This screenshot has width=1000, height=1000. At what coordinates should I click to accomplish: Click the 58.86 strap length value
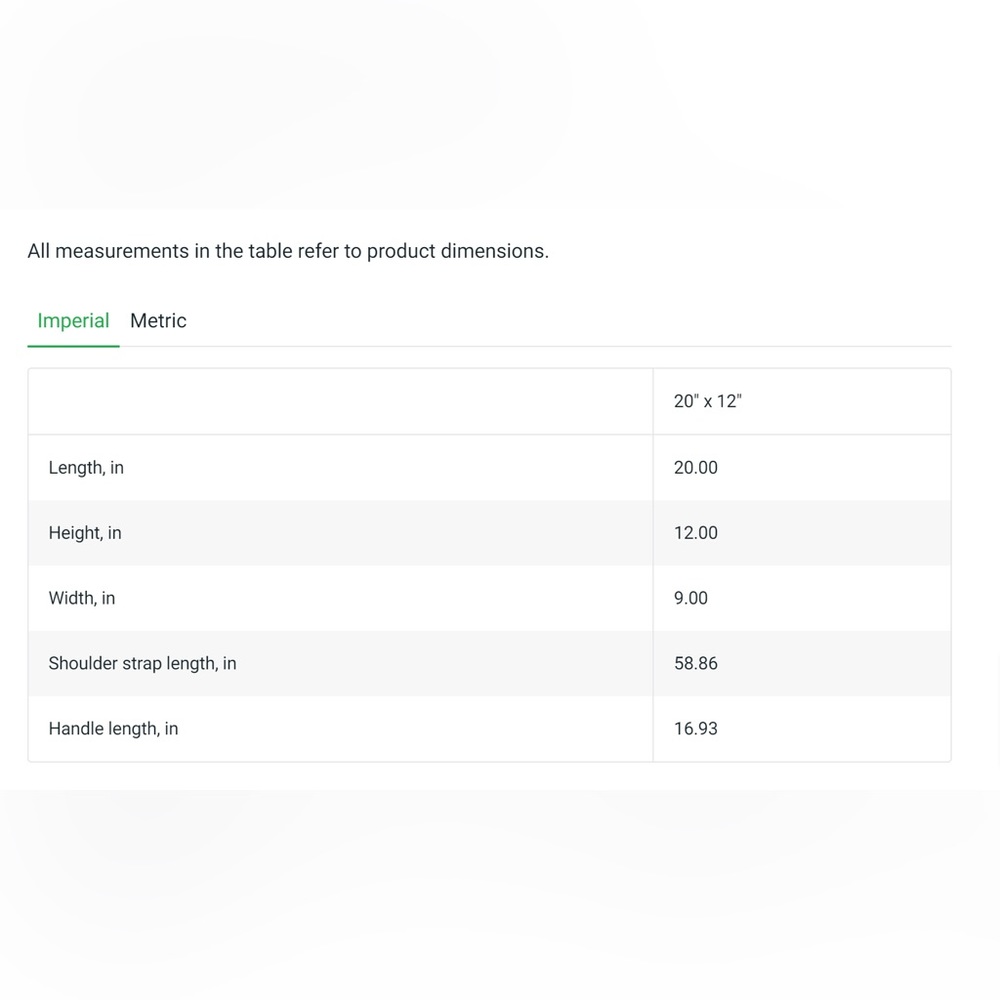(x=696, y=663)
